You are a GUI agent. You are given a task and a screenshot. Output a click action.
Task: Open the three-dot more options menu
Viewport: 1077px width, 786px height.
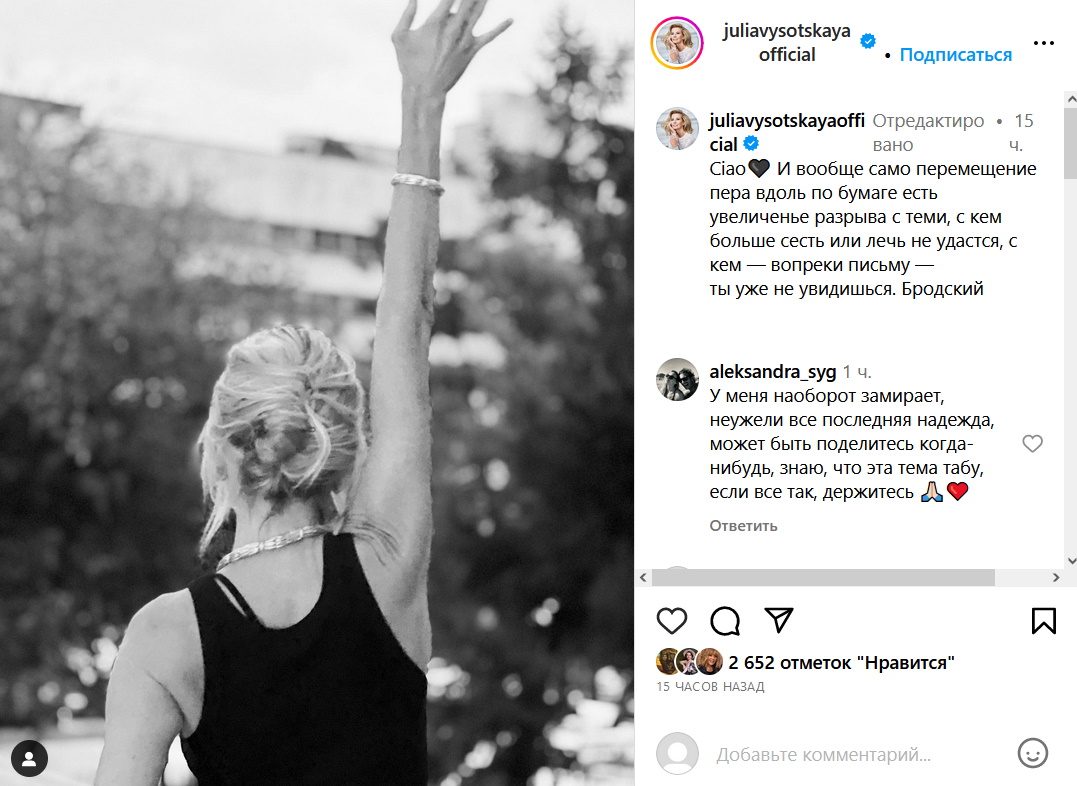point(1043,43)
